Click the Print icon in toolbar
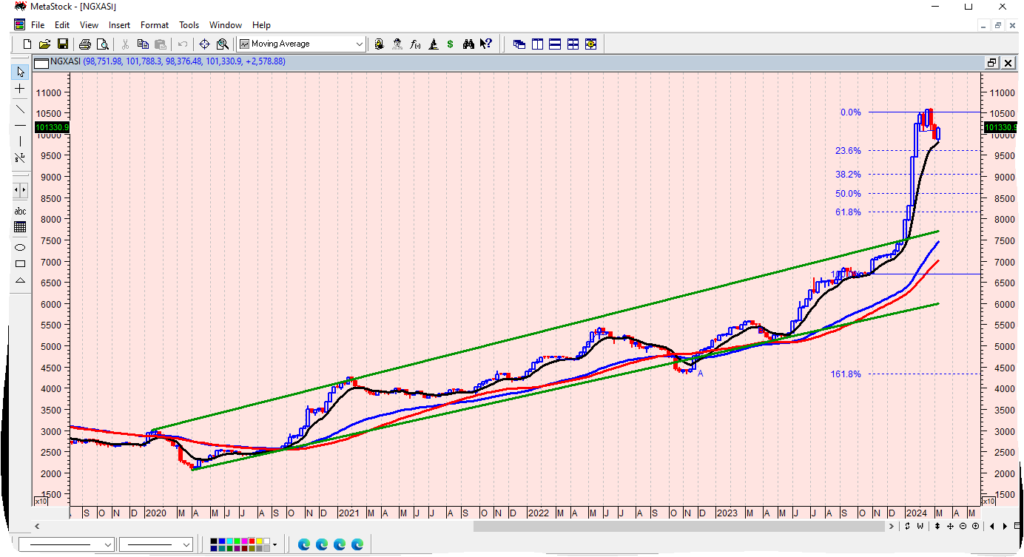Screen dimensions: 1024x557 [85, 44]
